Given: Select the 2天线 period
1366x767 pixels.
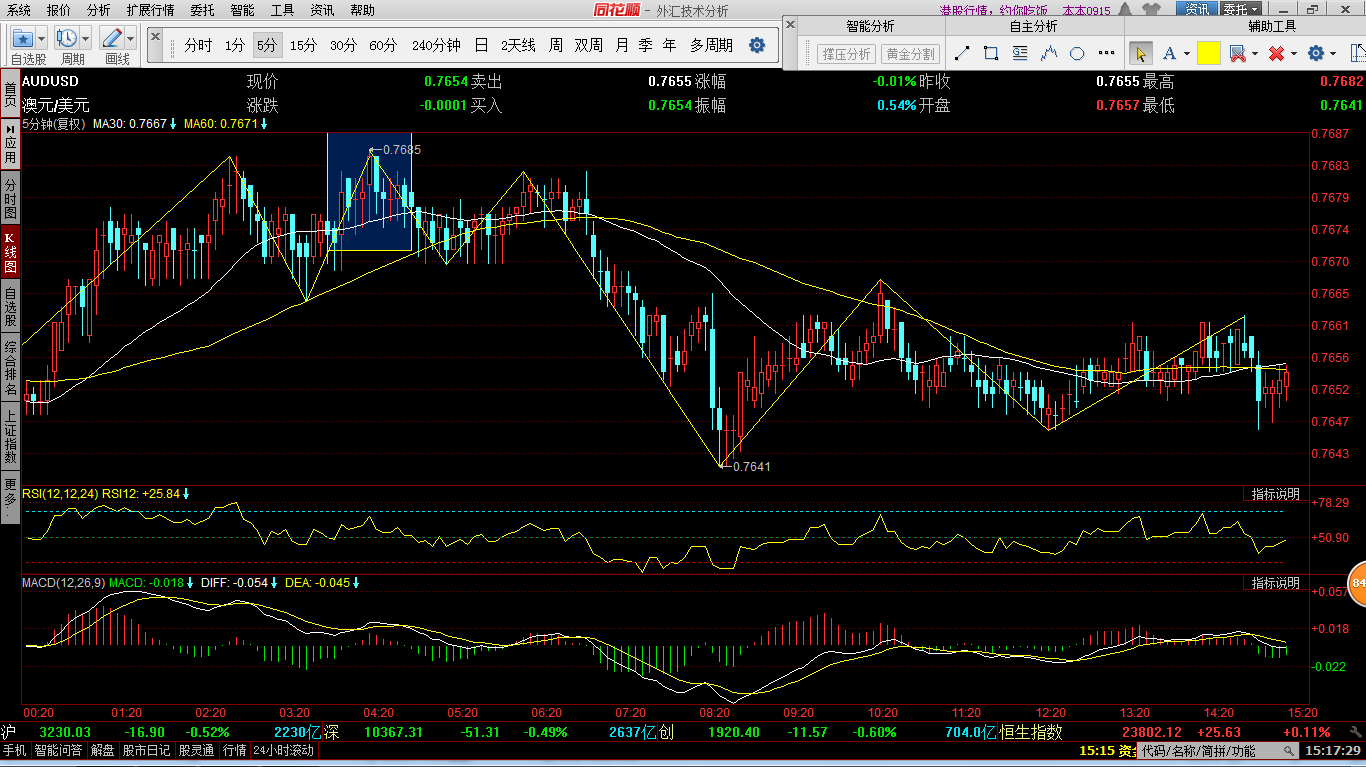Looking at the screenshot, I should (x=518, y=45).
